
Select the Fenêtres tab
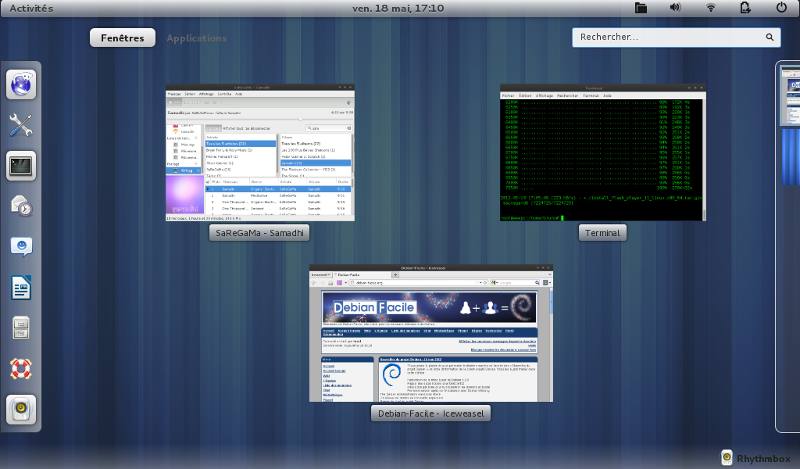122,38
